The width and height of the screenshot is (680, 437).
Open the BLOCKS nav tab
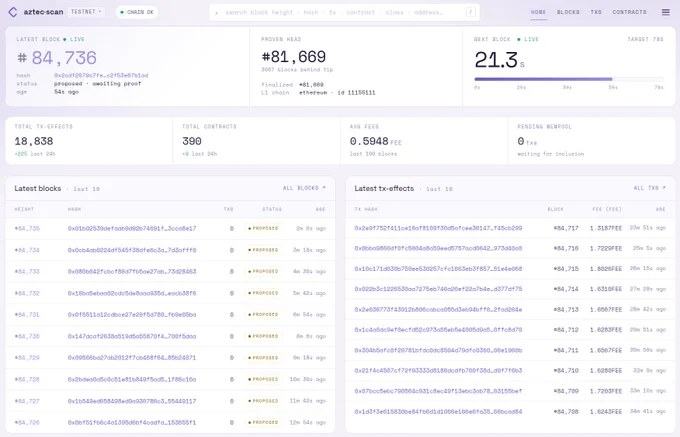tap(568, 12)
